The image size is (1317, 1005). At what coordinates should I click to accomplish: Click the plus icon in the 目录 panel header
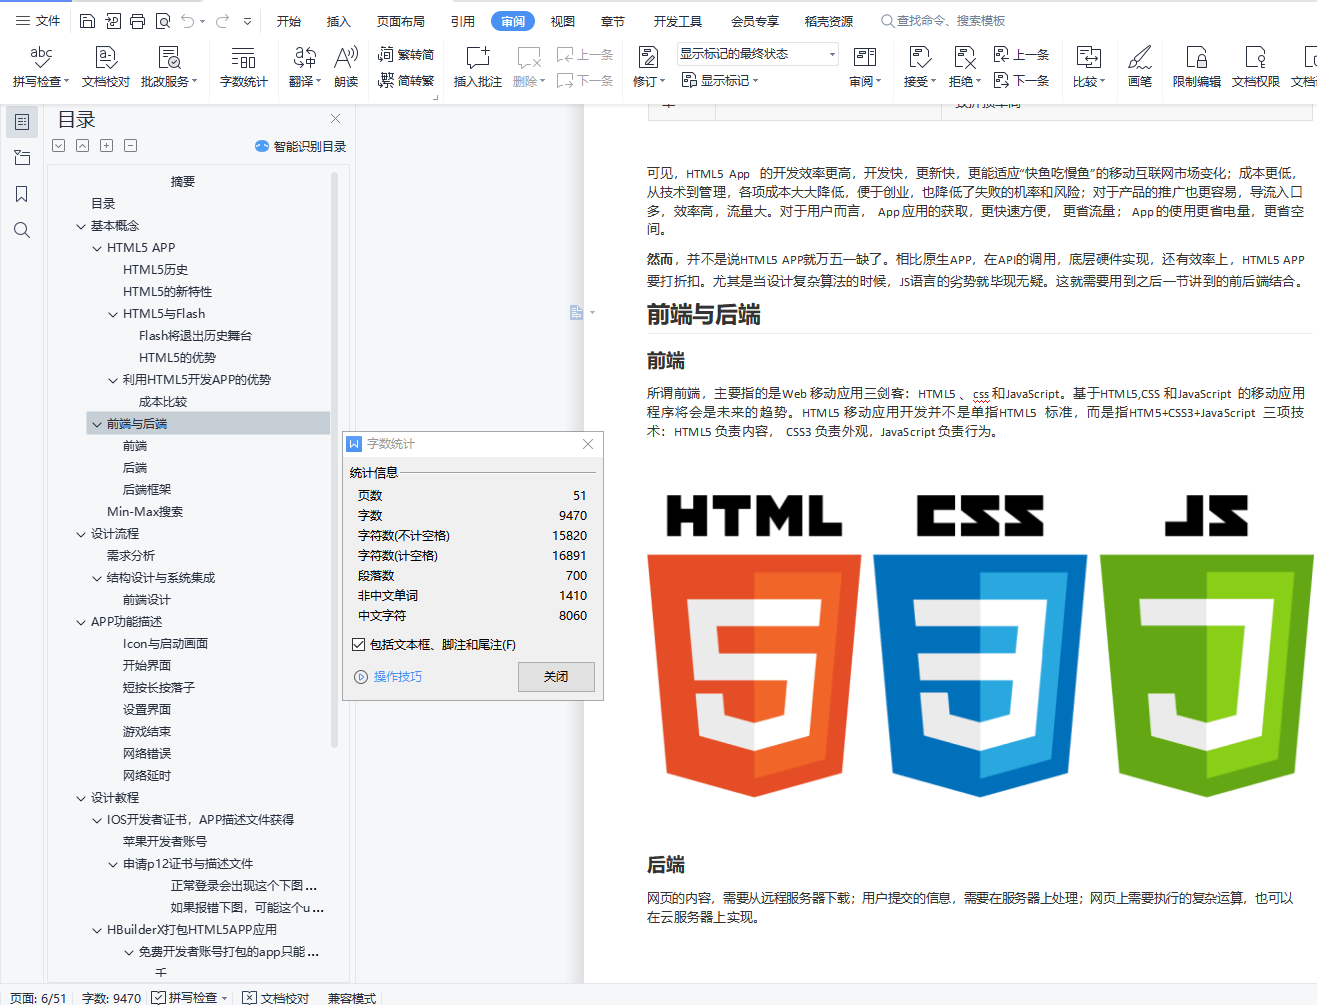coord(107,146)
